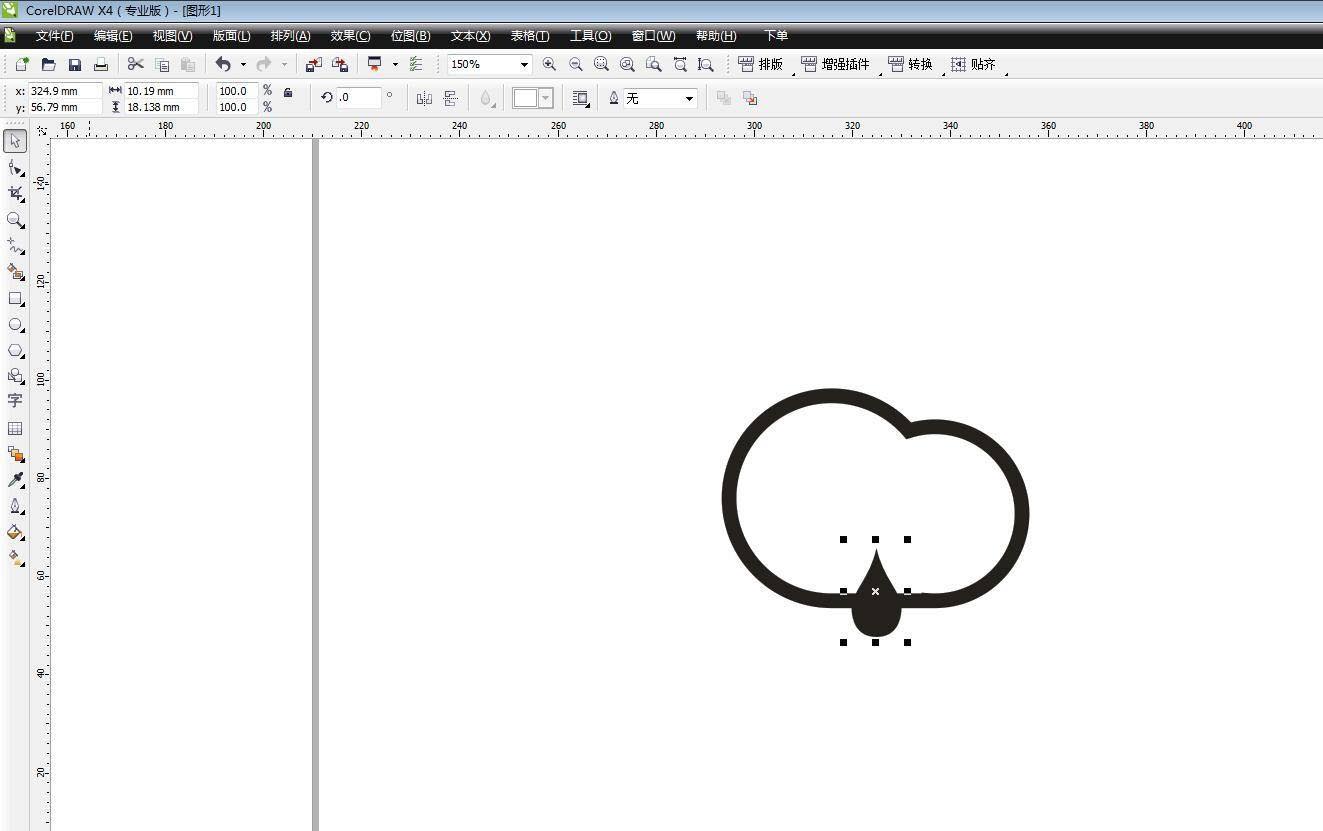Click the Import icon

pos(313,64)
